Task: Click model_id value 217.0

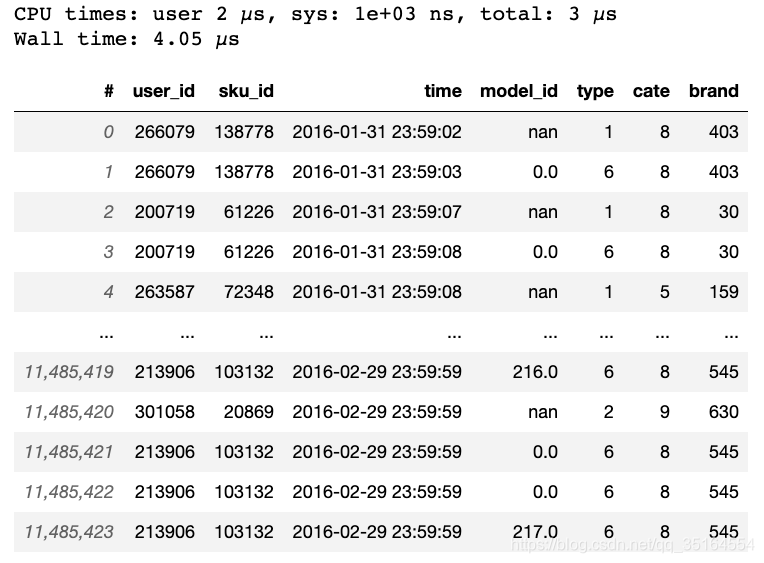Action: (534, 532)
